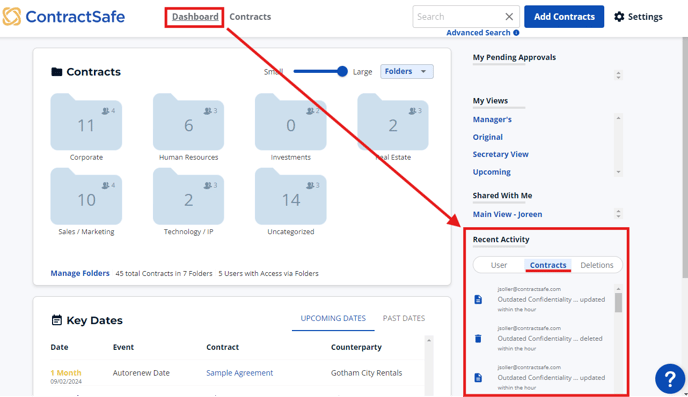The height and width of the screenshot is (397, 688).
Task: Switch Recent Activity to User
Action: (x=499, y=265)
